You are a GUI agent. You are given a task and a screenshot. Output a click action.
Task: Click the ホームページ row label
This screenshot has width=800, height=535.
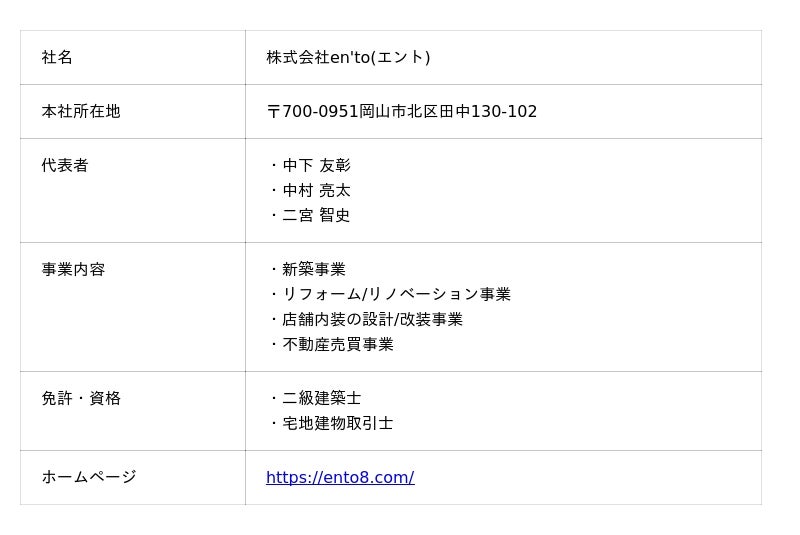click(x=89, y=478)
